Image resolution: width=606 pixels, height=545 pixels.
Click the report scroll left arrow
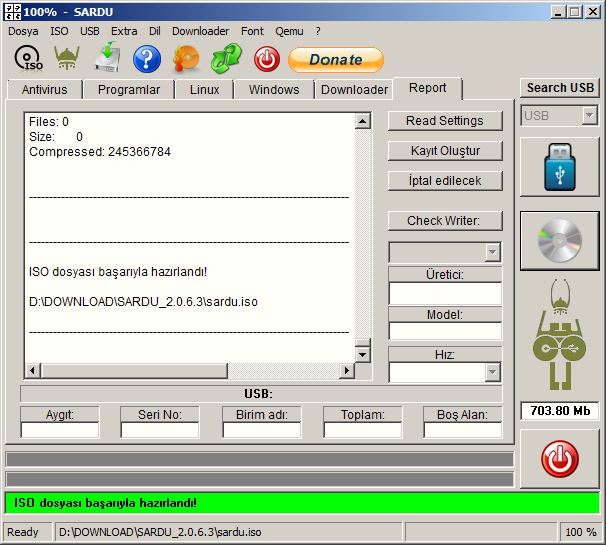tap(32, 371)
